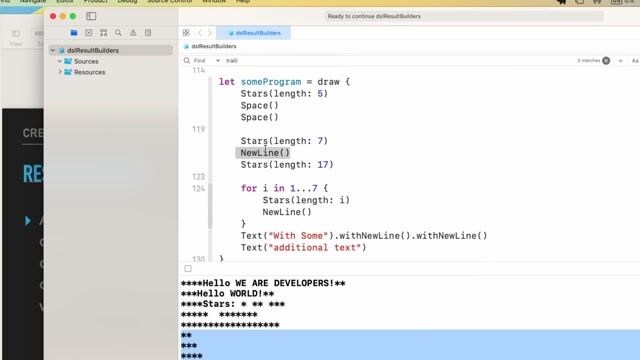Viewport: 640px width, 360px height.
Task: Click the '2 matches' result count
Action: (x=589, y=60)
